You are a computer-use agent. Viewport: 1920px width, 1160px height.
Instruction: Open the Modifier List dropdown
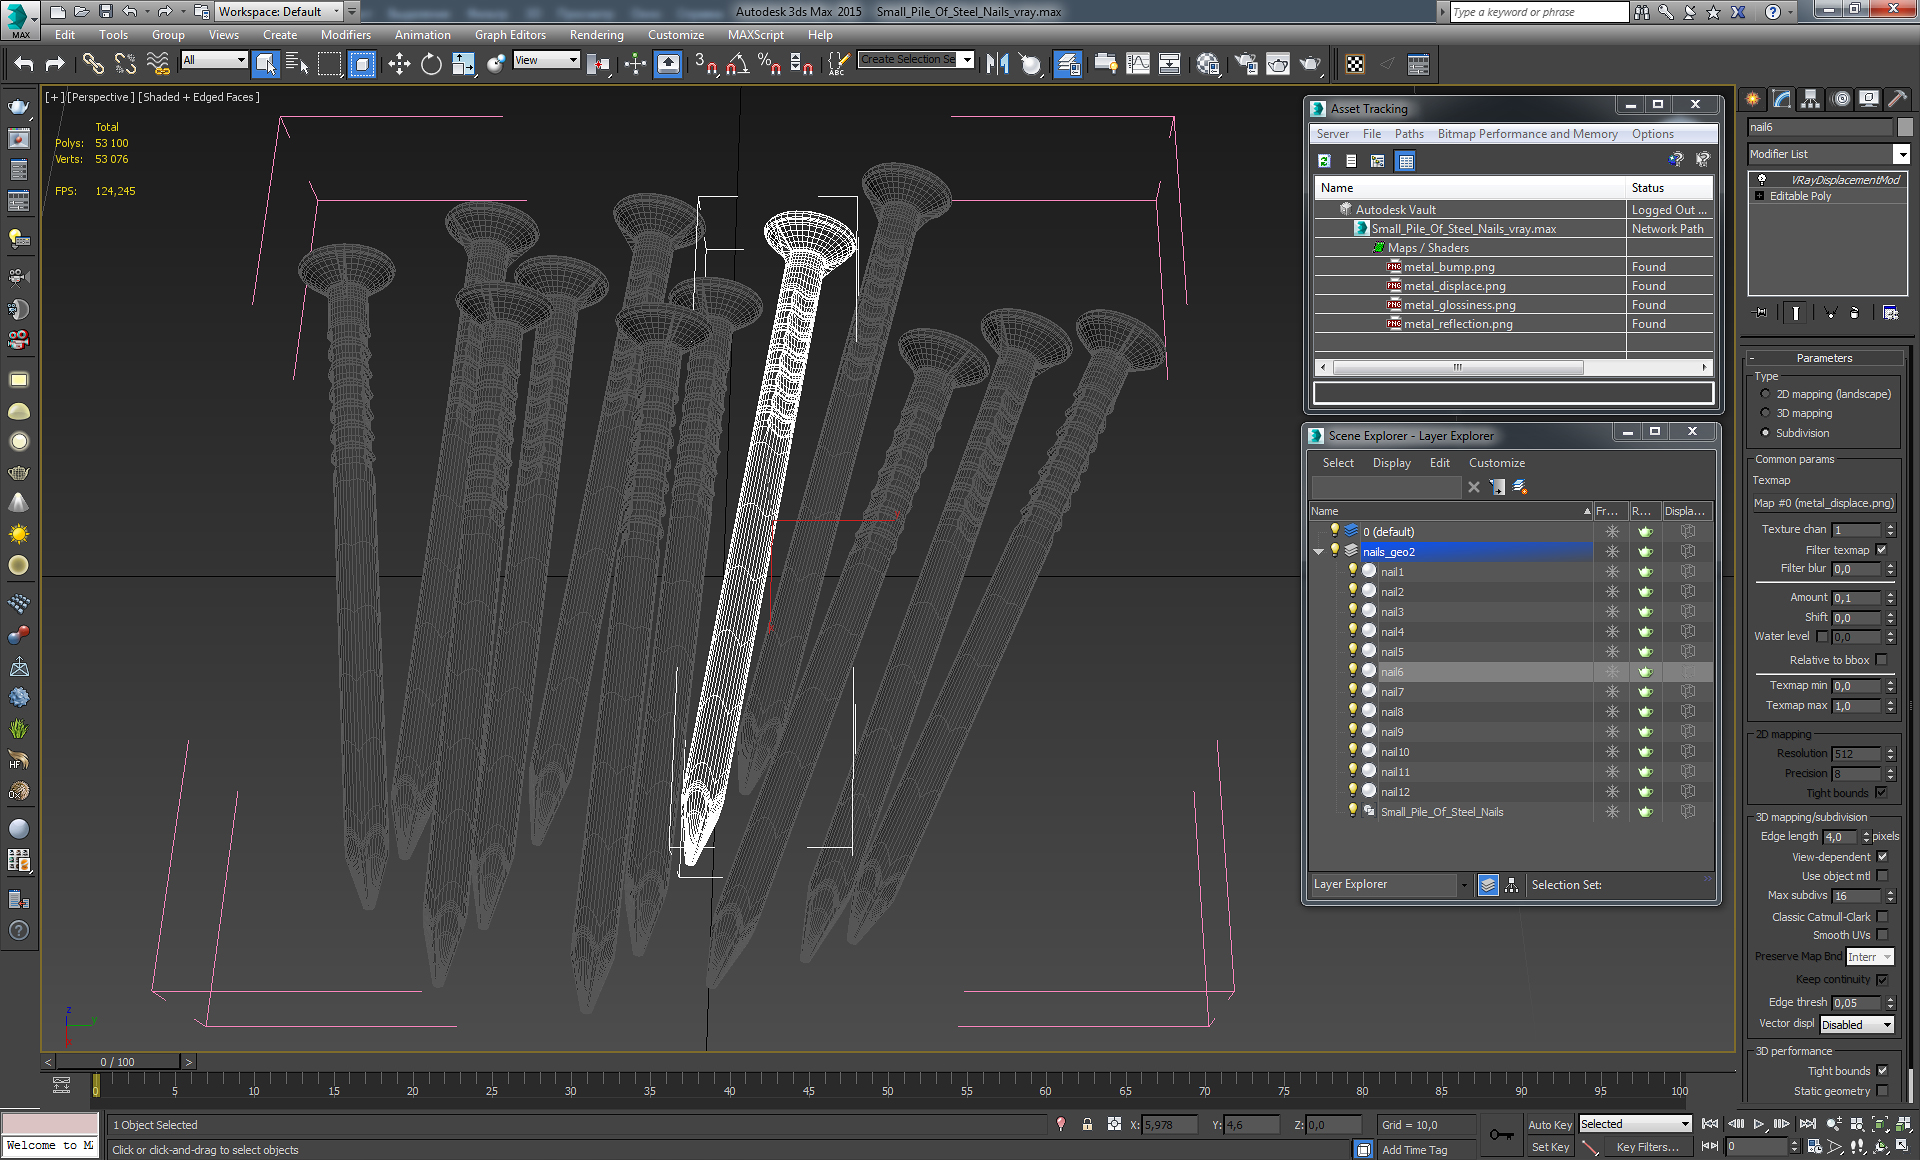coord(1901,154)
